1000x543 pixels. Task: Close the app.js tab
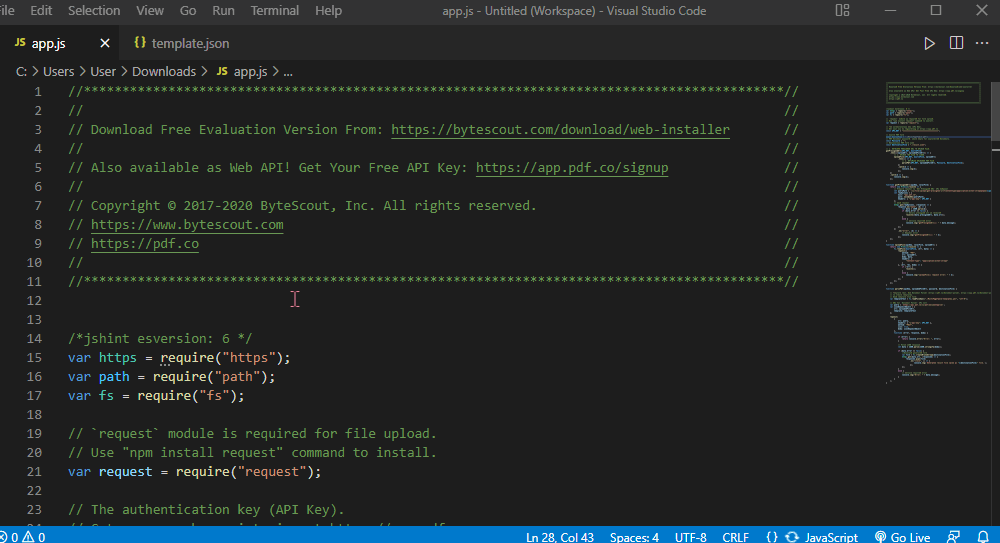[105, 43]
